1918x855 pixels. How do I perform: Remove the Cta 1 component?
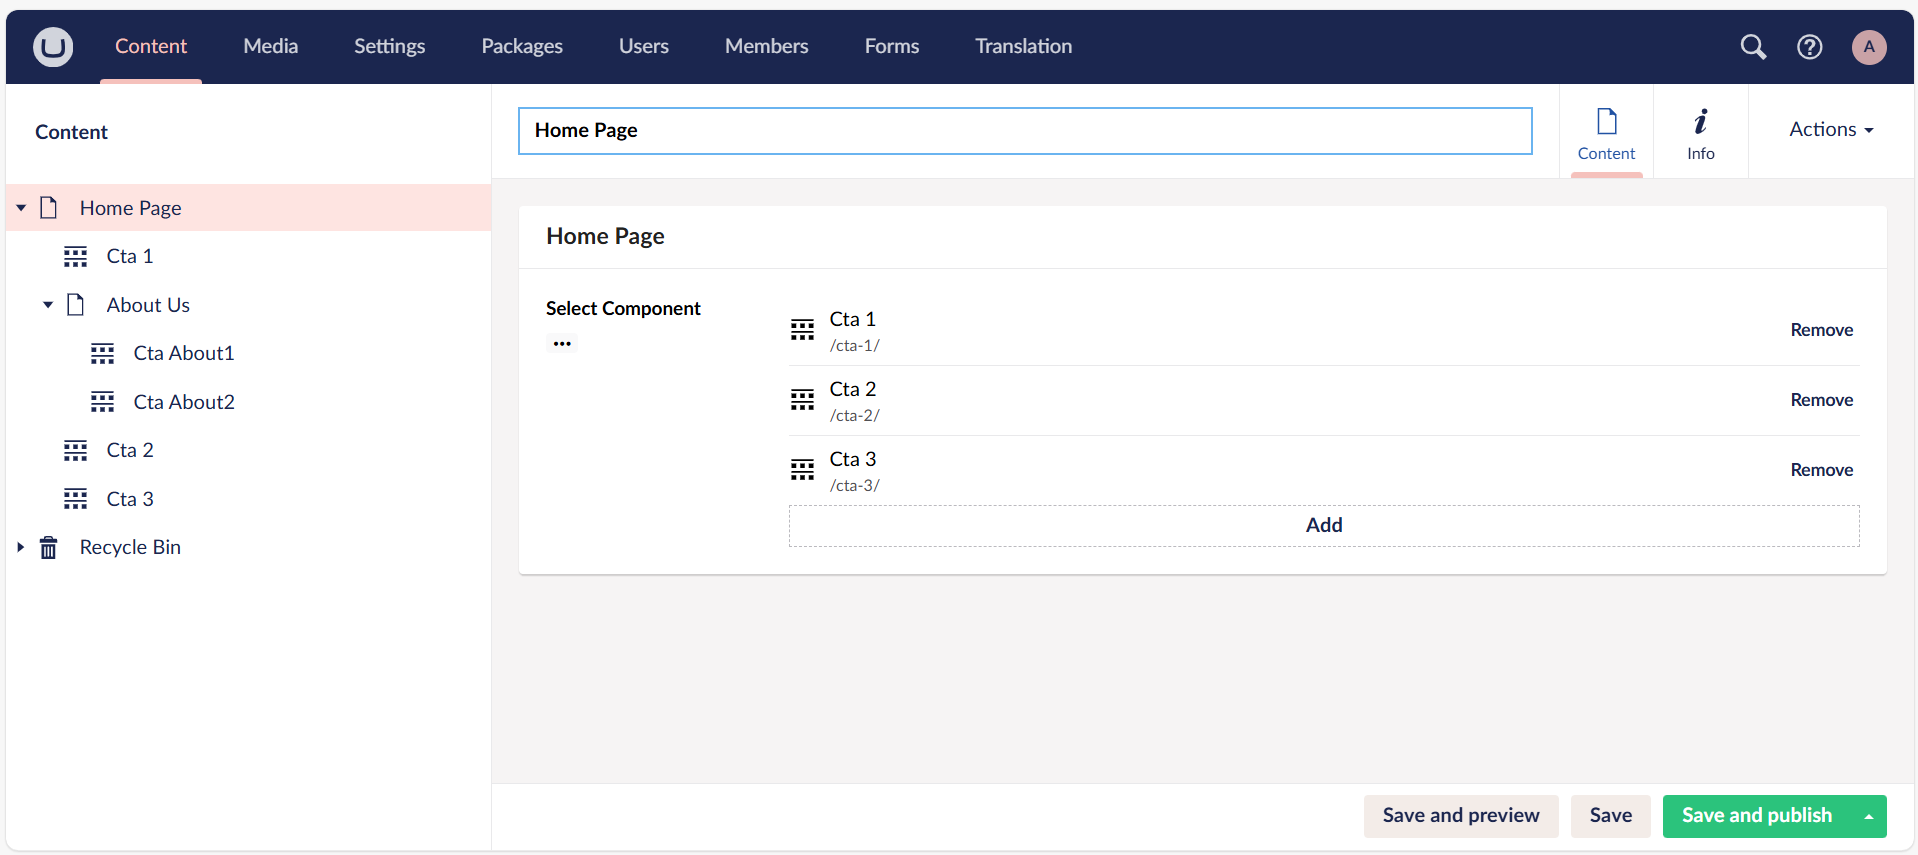pos(1821,330)
